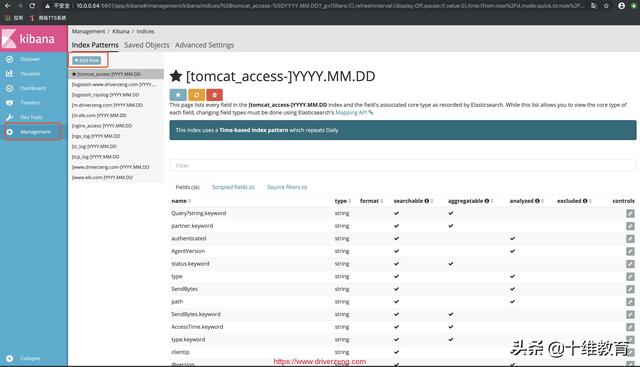The height and width of the screenshot is (367, 640).
Task: Edit the AgentVersion field
Action: (x=630, y=251)
